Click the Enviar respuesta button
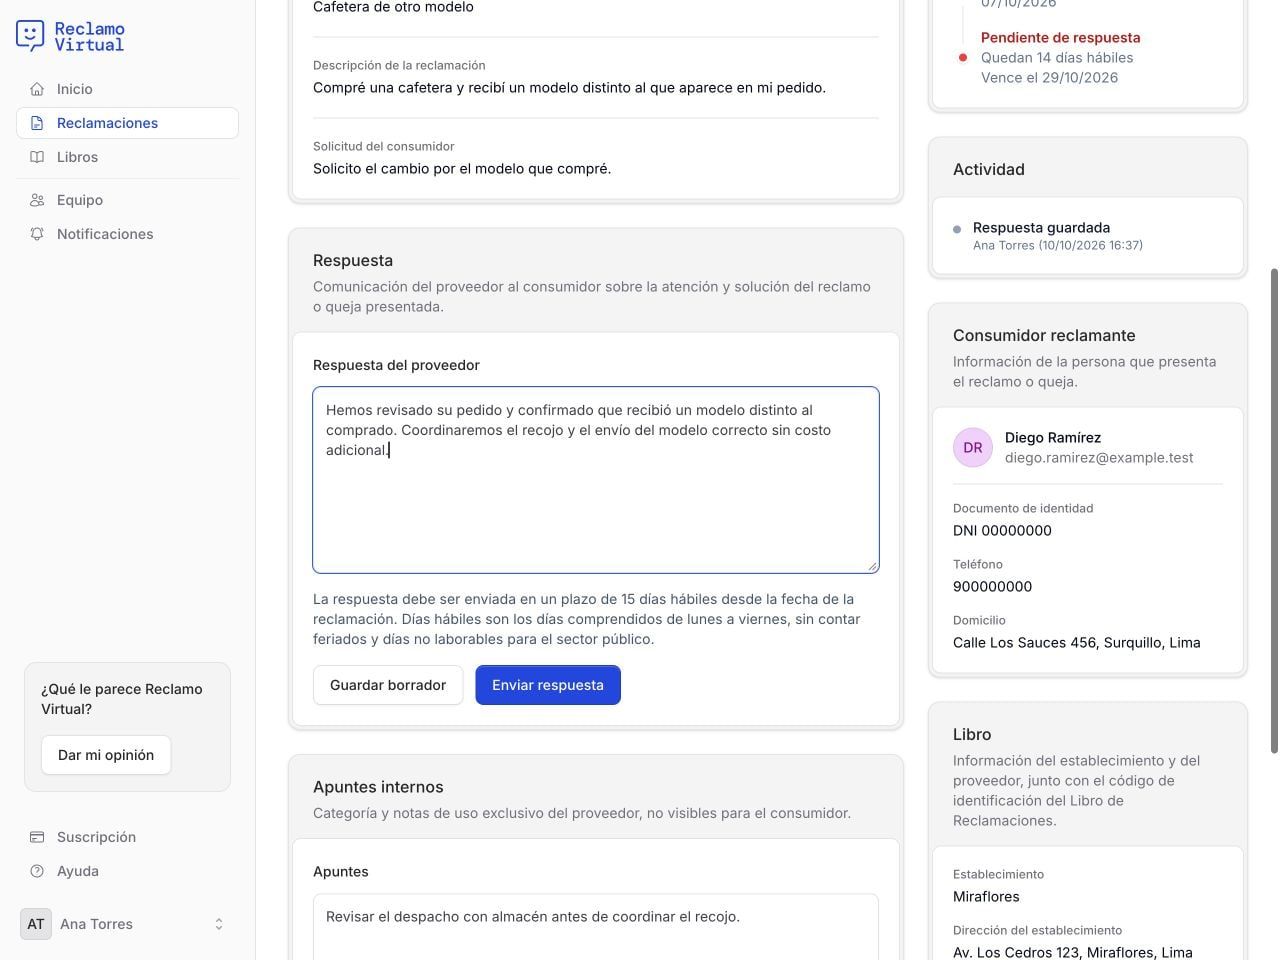The height and width of the screenshot is (960, 1280). point(548,685)
